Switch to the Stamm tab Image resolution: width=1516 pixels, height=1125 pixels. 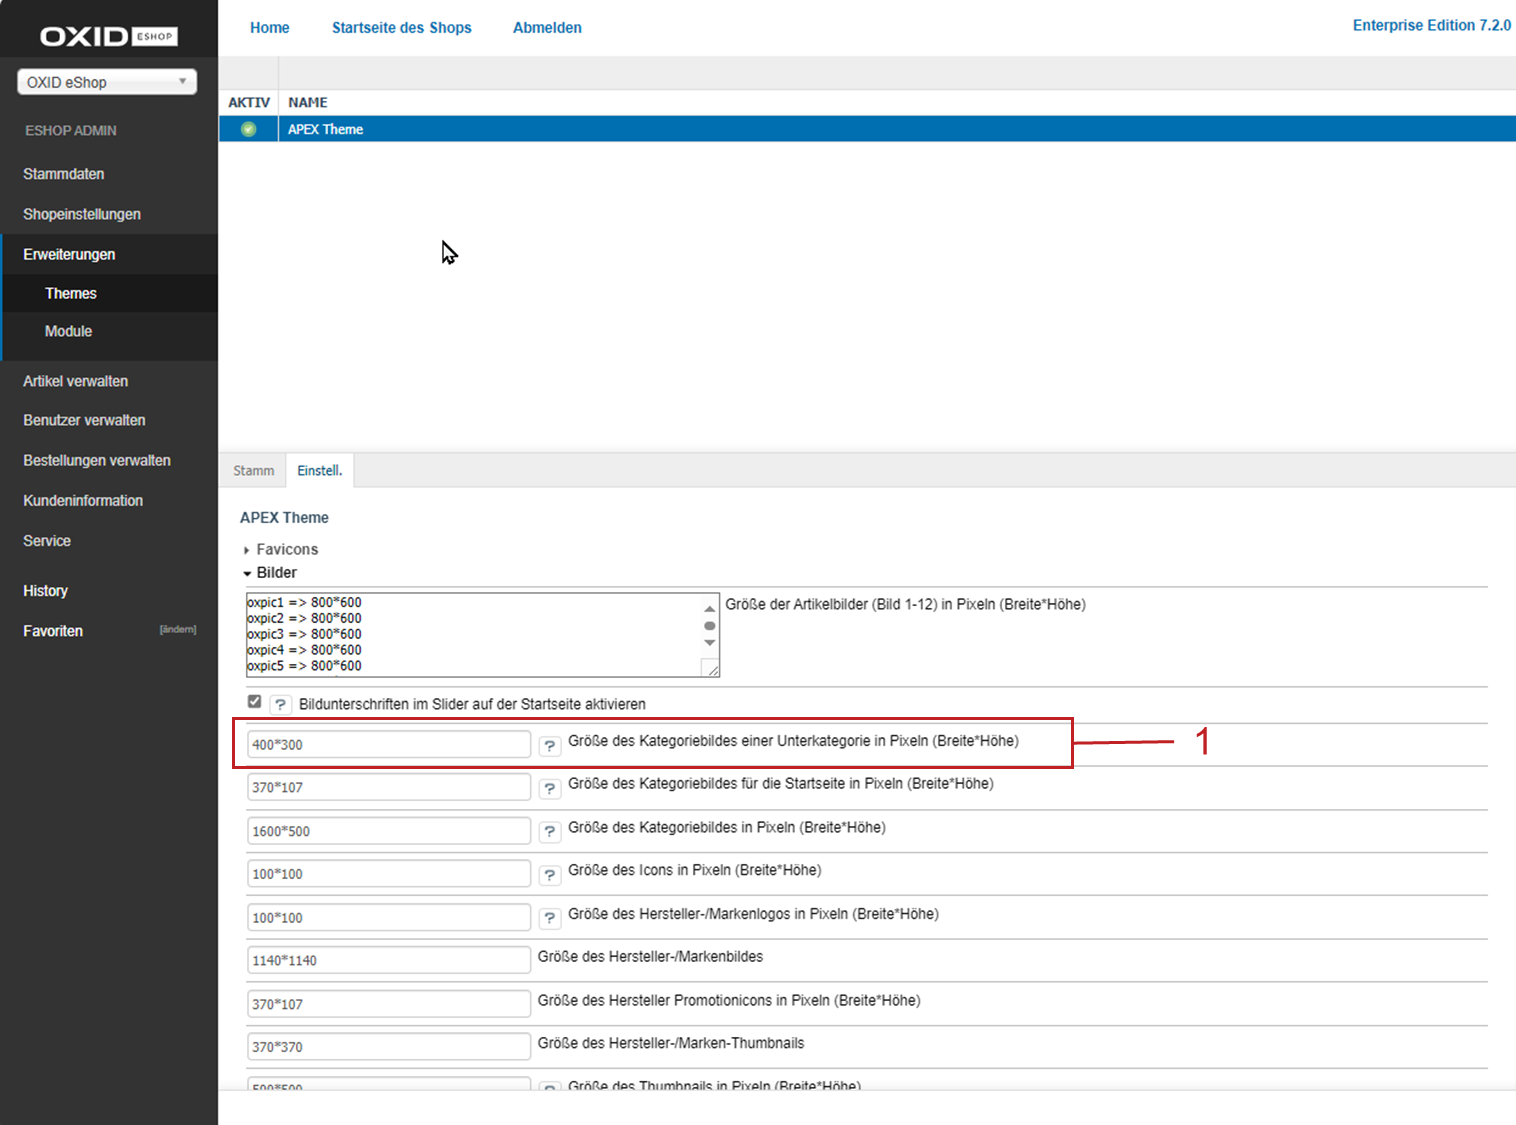(253, 471)
